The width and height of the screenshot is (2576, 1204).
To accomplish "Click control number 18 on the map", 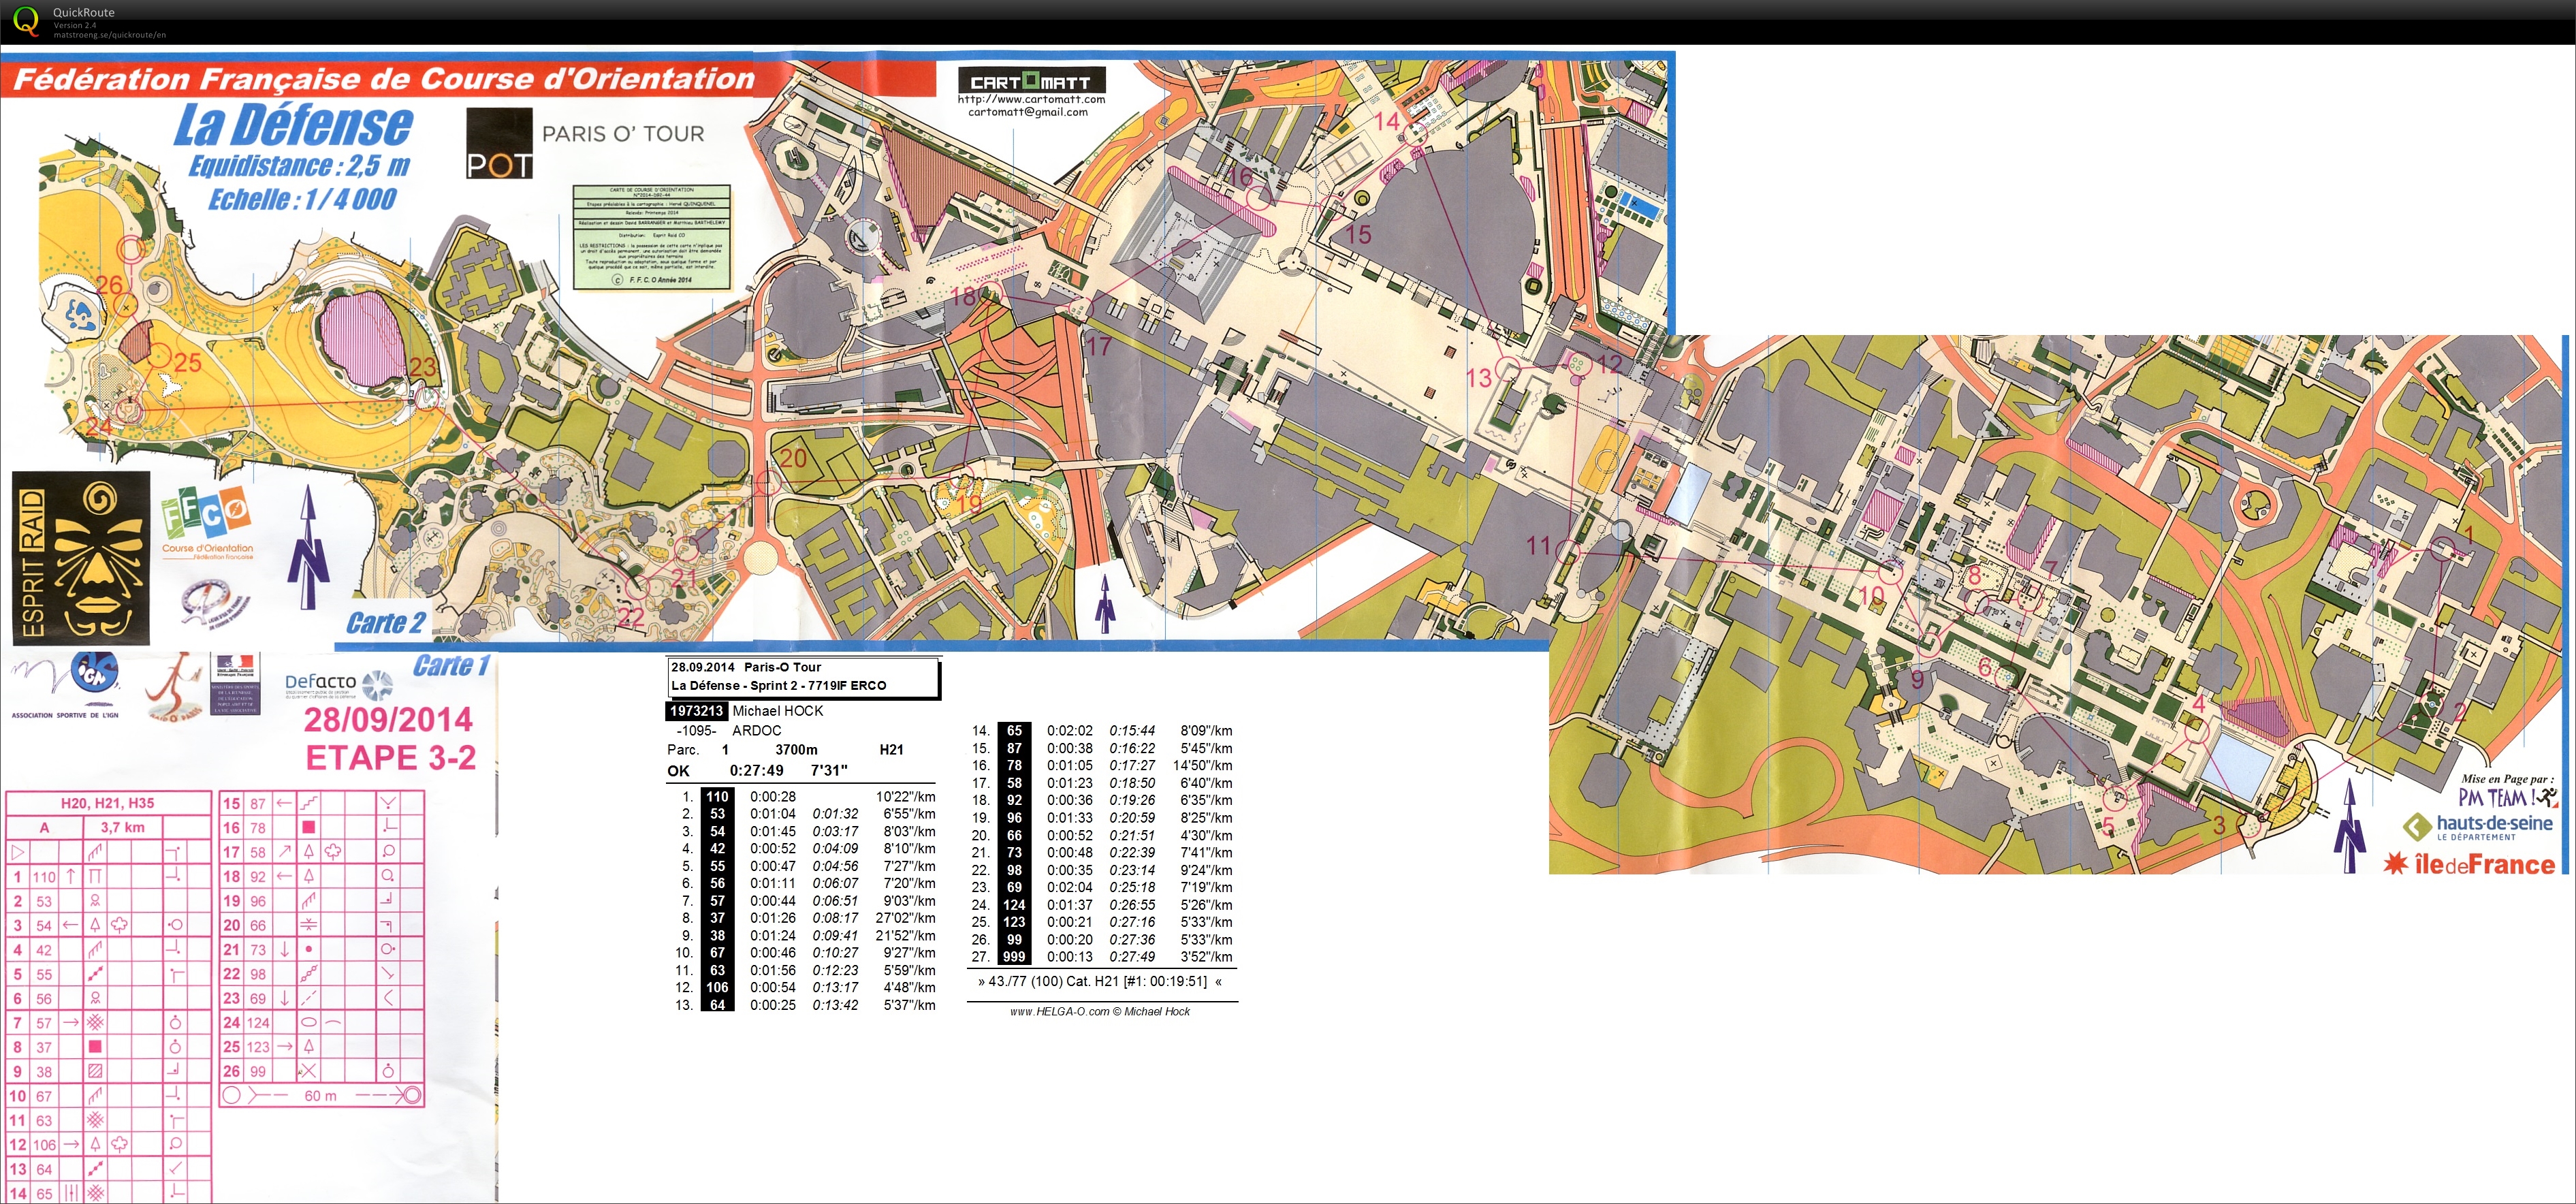I will pos(964,296).
